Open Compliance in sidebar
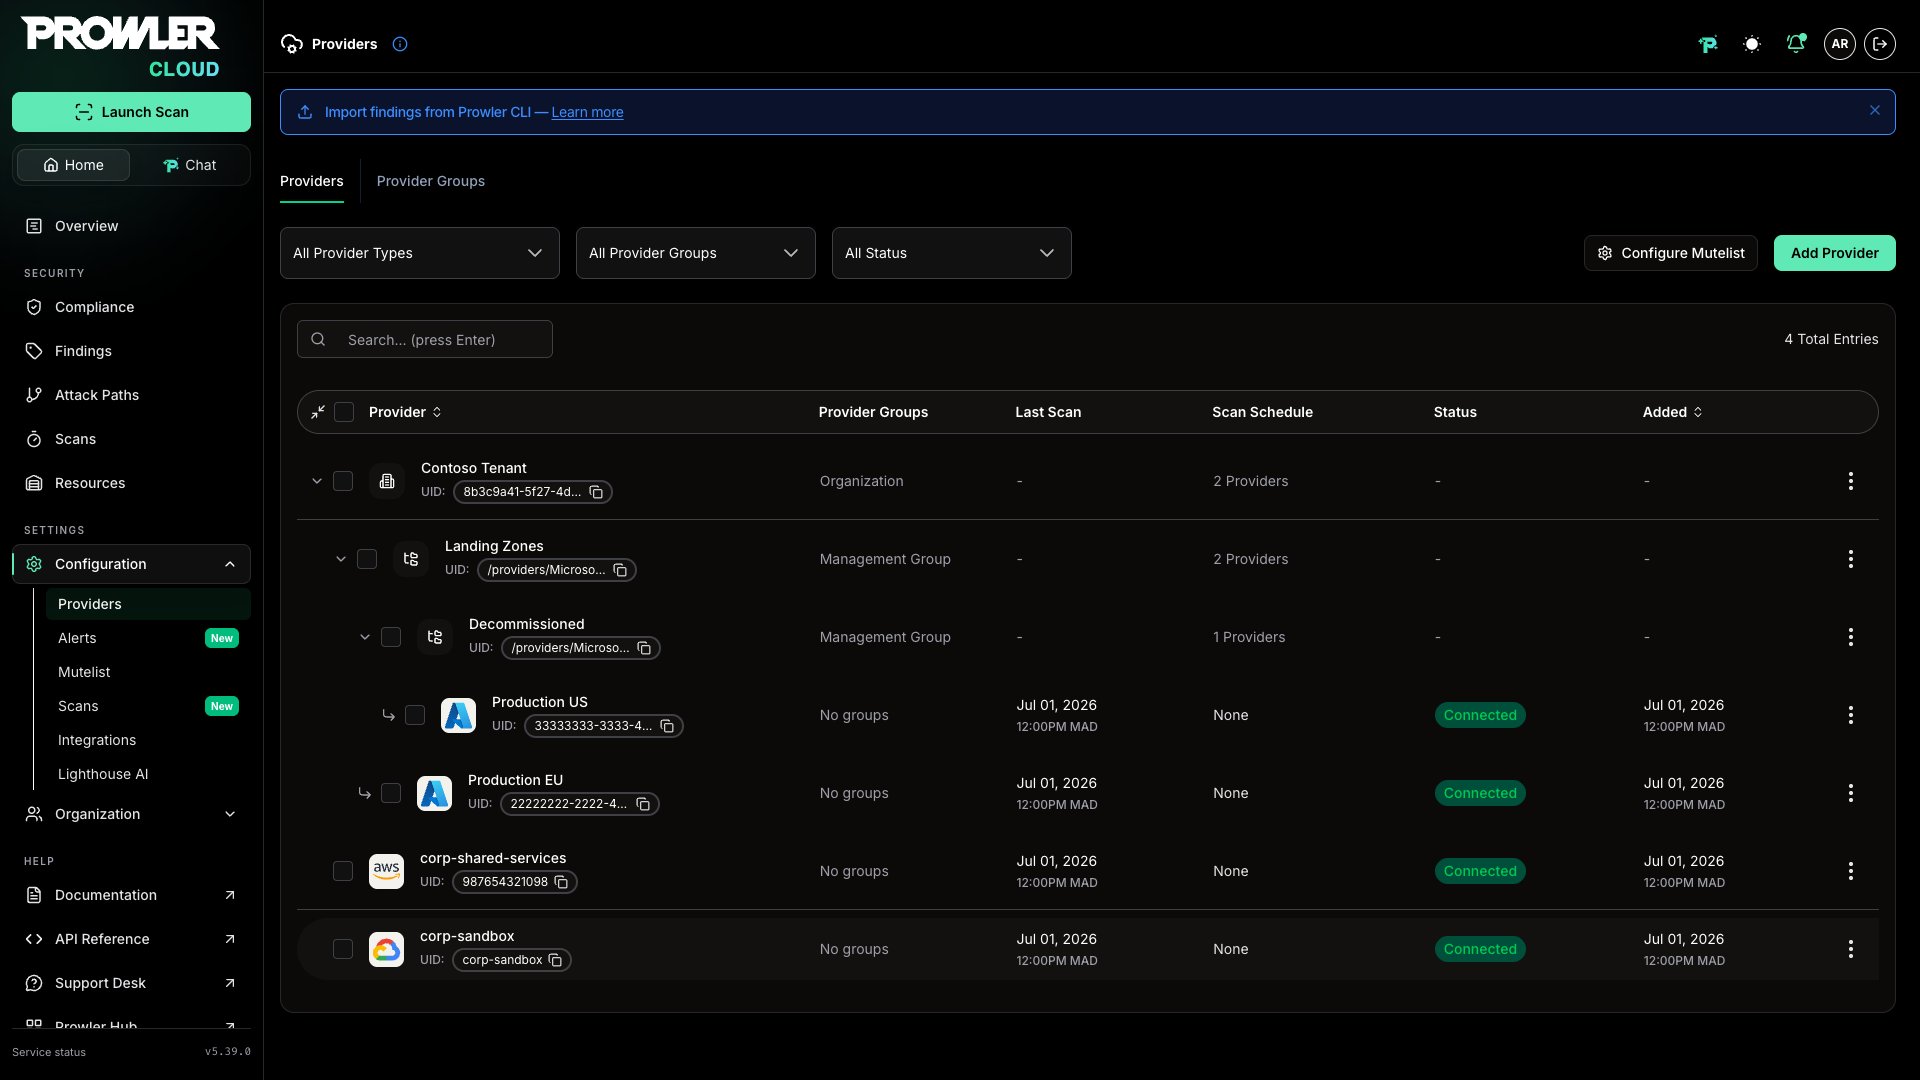Image resolution: width=1920 pixels, height=1080 pixels. point(131,307)
